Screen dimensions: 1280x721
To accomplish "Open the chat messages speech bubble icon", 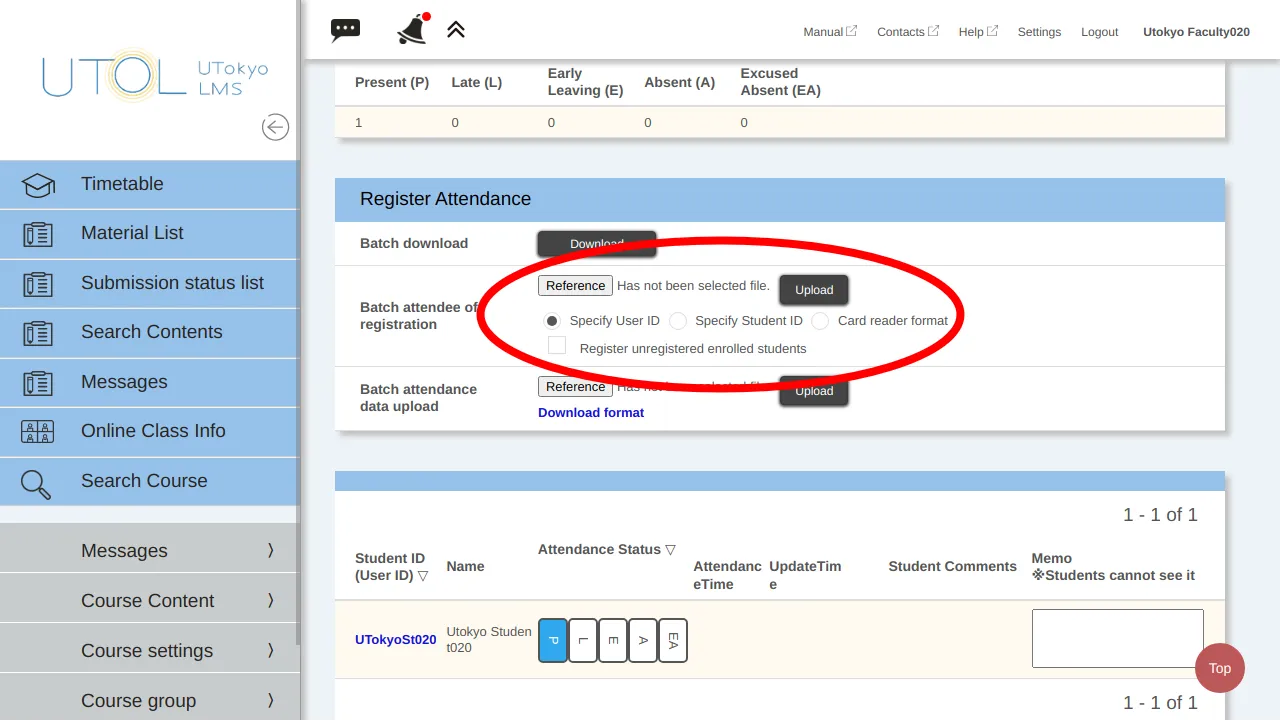I will coord(345,30).
